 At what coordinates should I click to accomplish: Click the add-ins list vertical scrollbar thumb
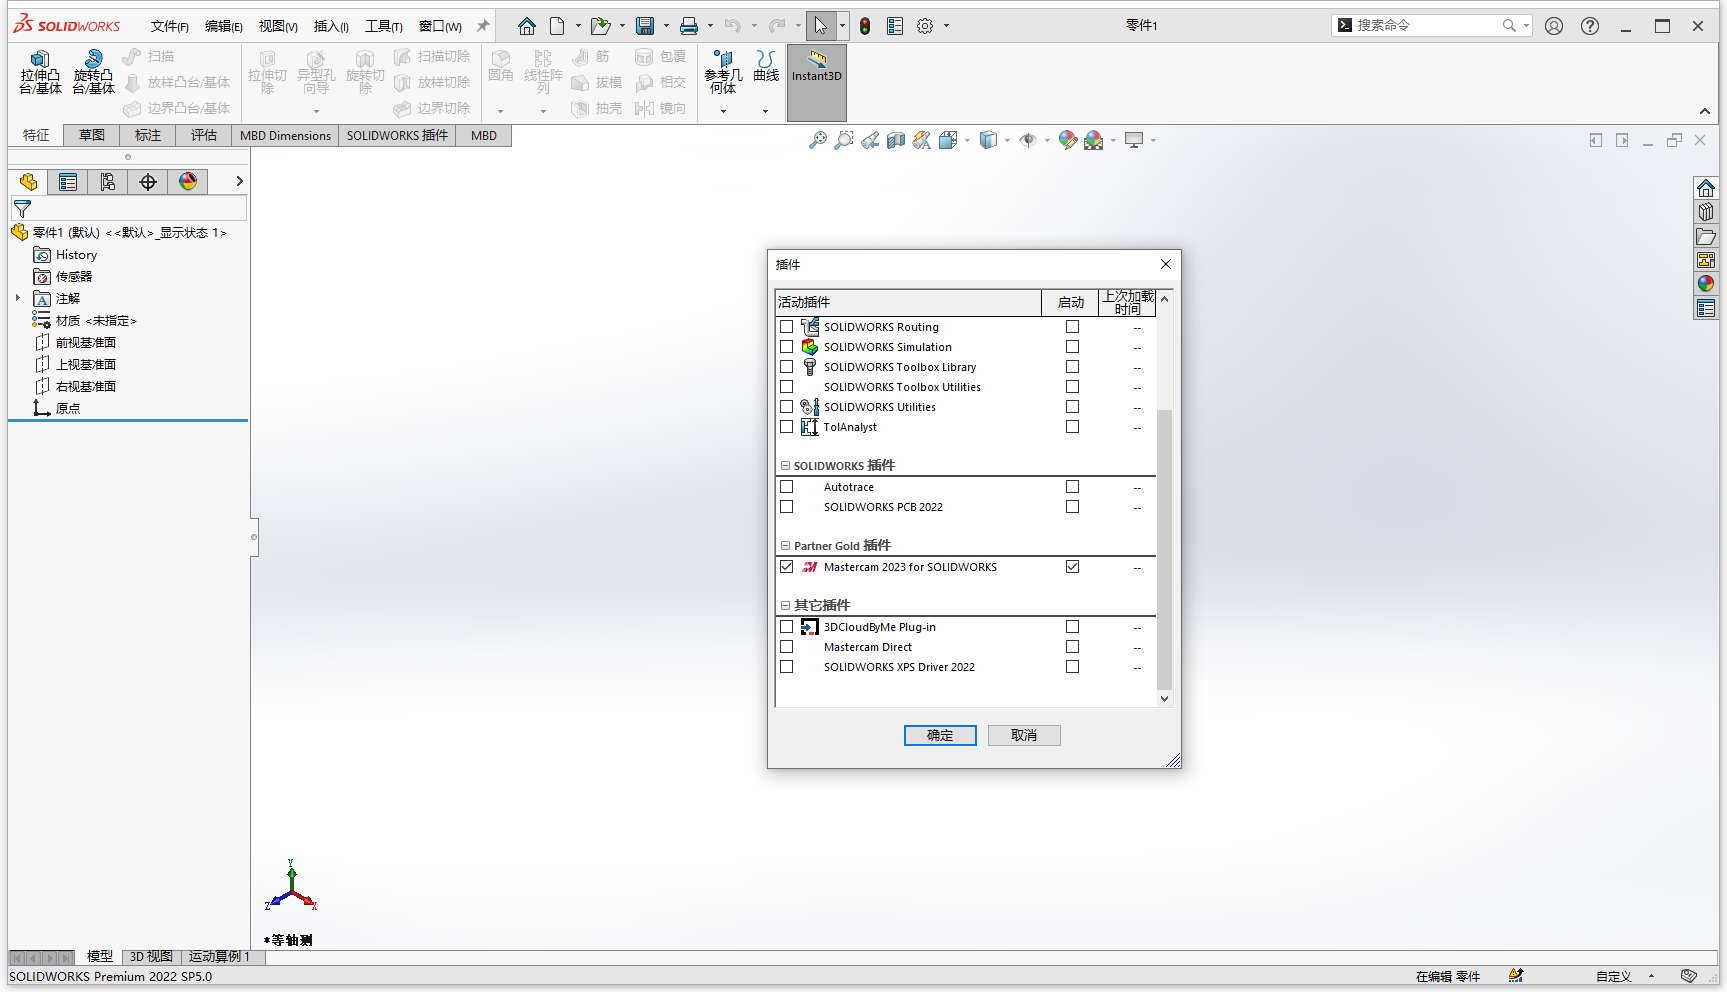(x=1164, y=549)
